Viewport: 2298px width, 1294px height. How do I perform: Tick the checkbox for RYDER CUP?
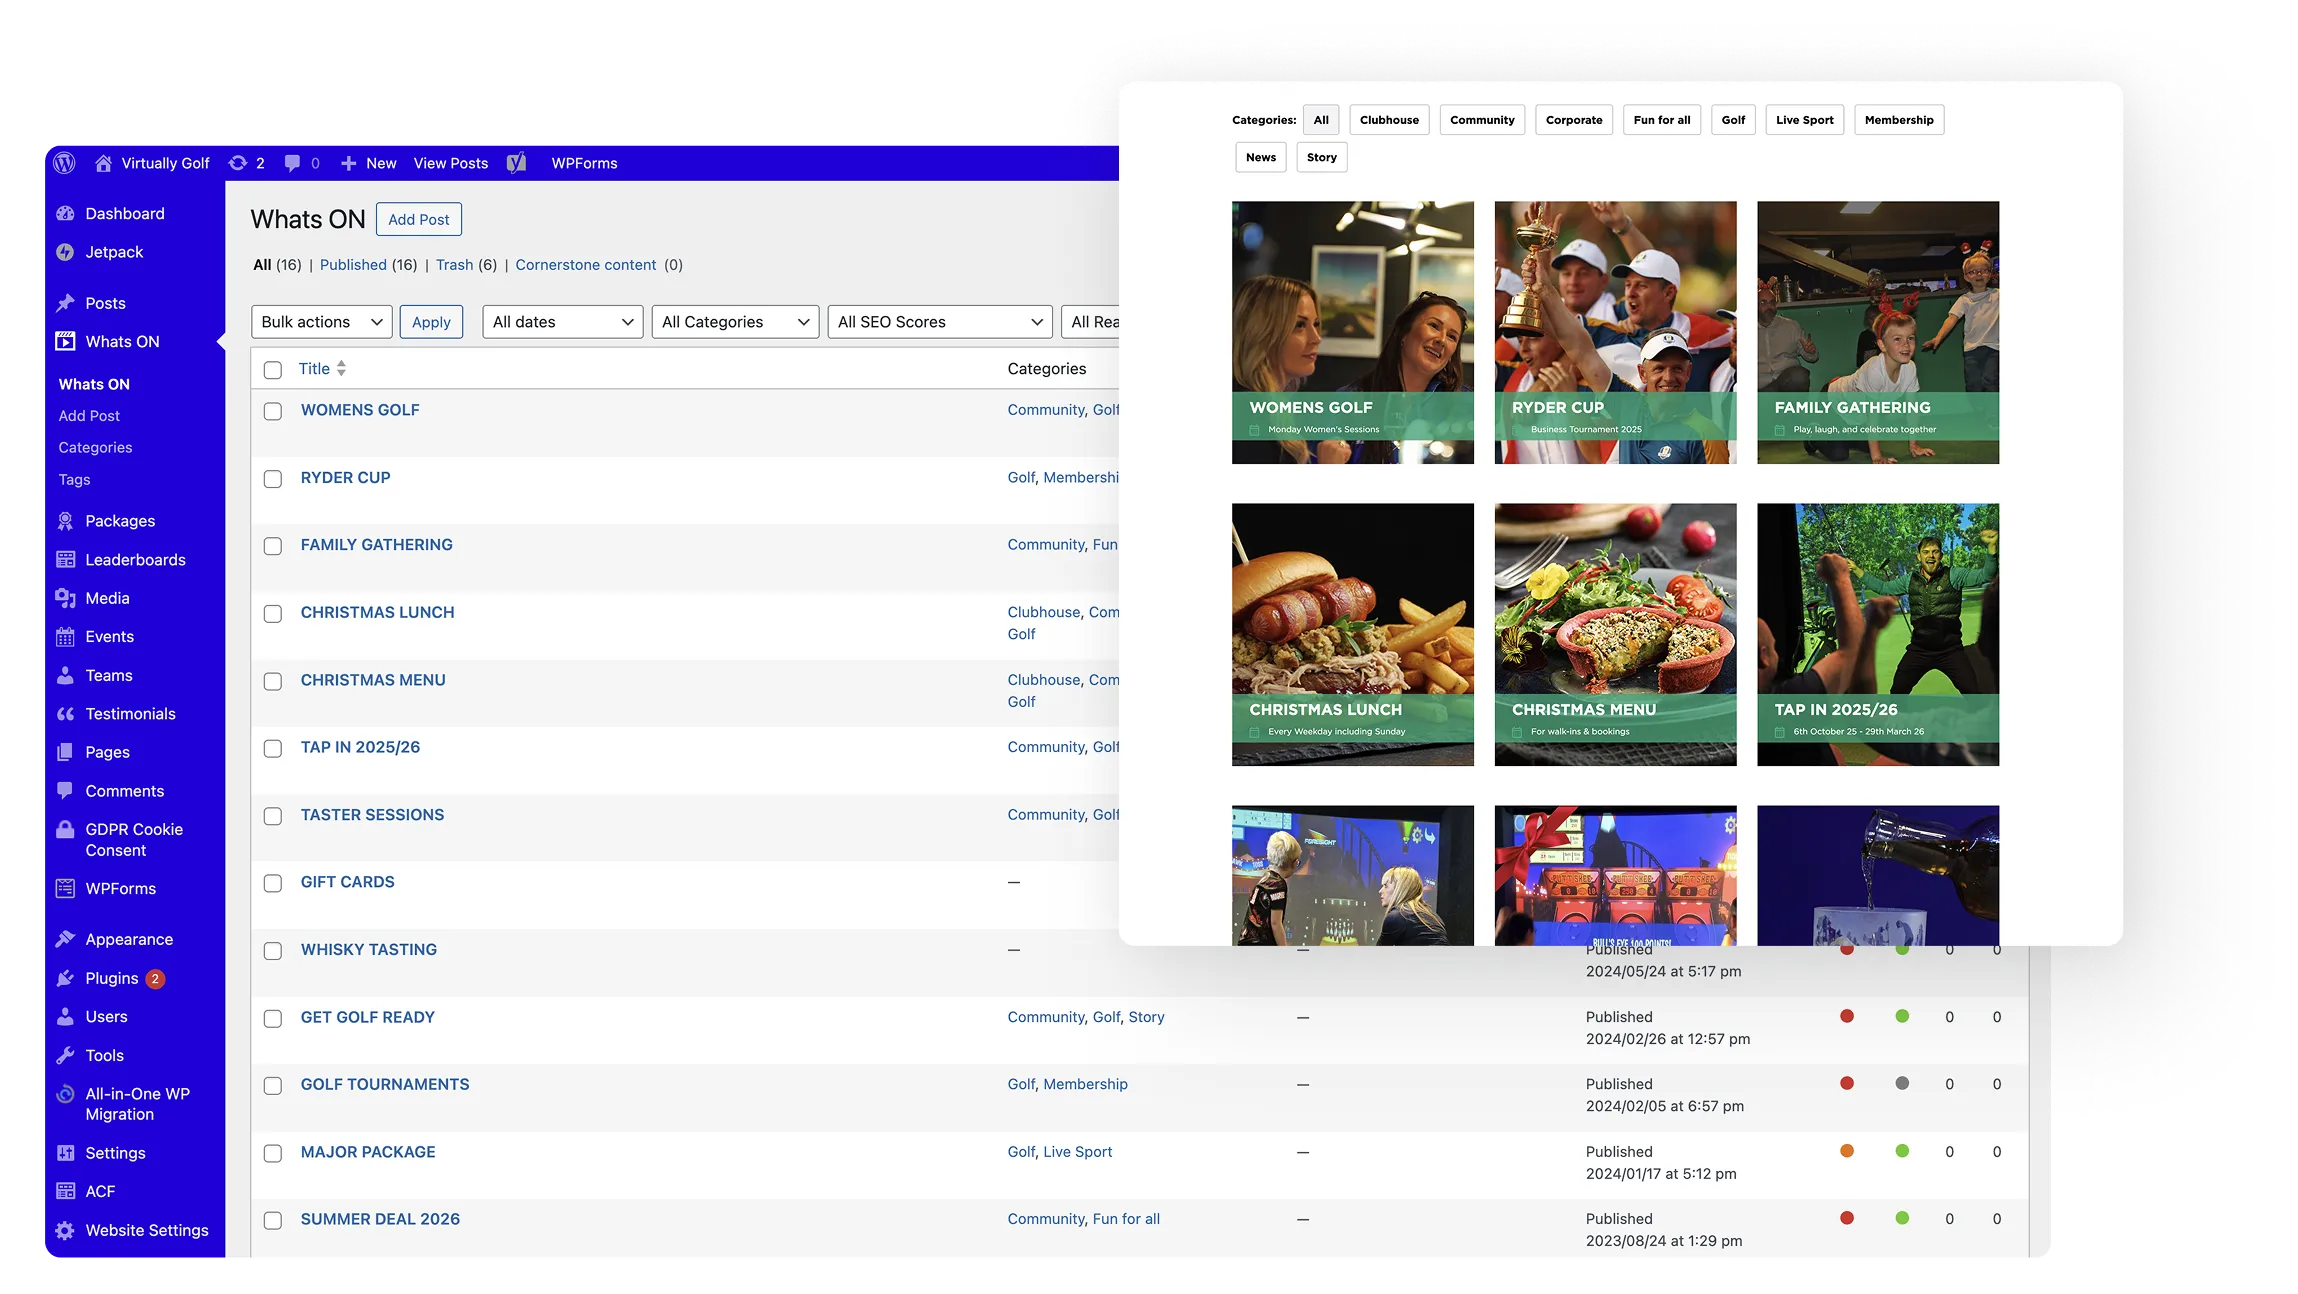273,479
